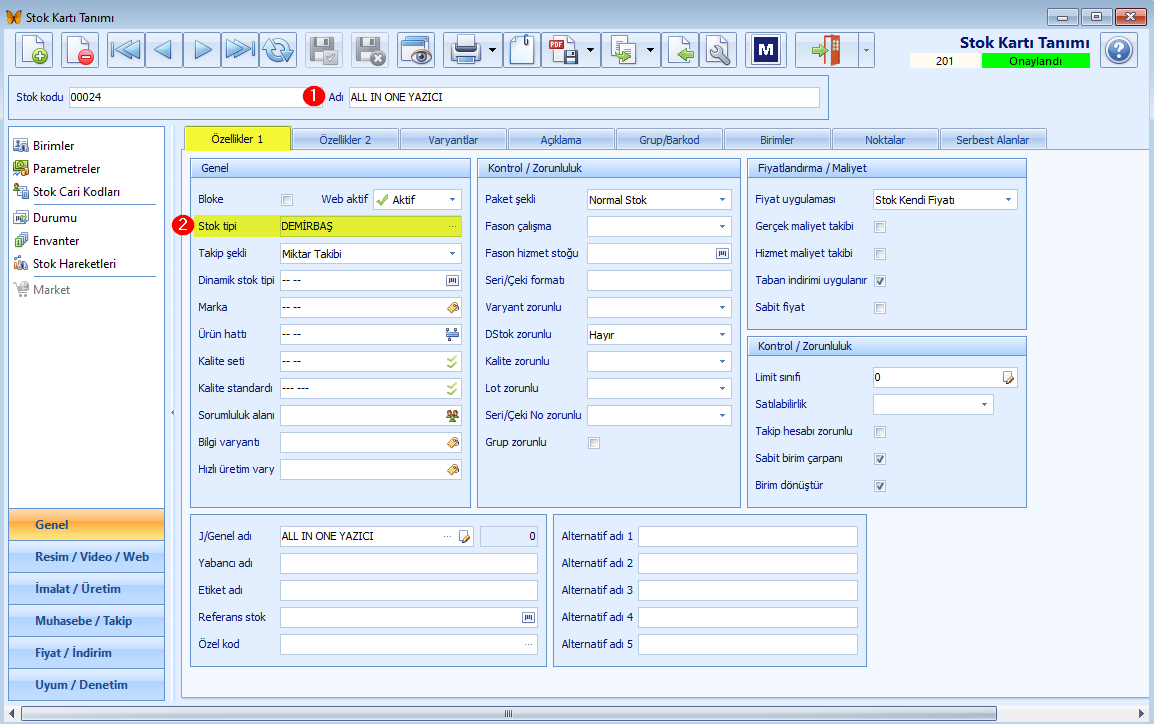Viewport: 1154px width, 724px height.
Task: Open the Fiyat uygulaması dropdown
Action: click(1008, 200)
